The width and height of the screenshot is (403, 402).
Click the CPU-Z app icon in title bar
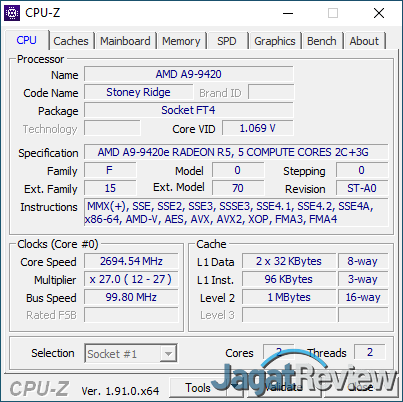tap(12, 13)
